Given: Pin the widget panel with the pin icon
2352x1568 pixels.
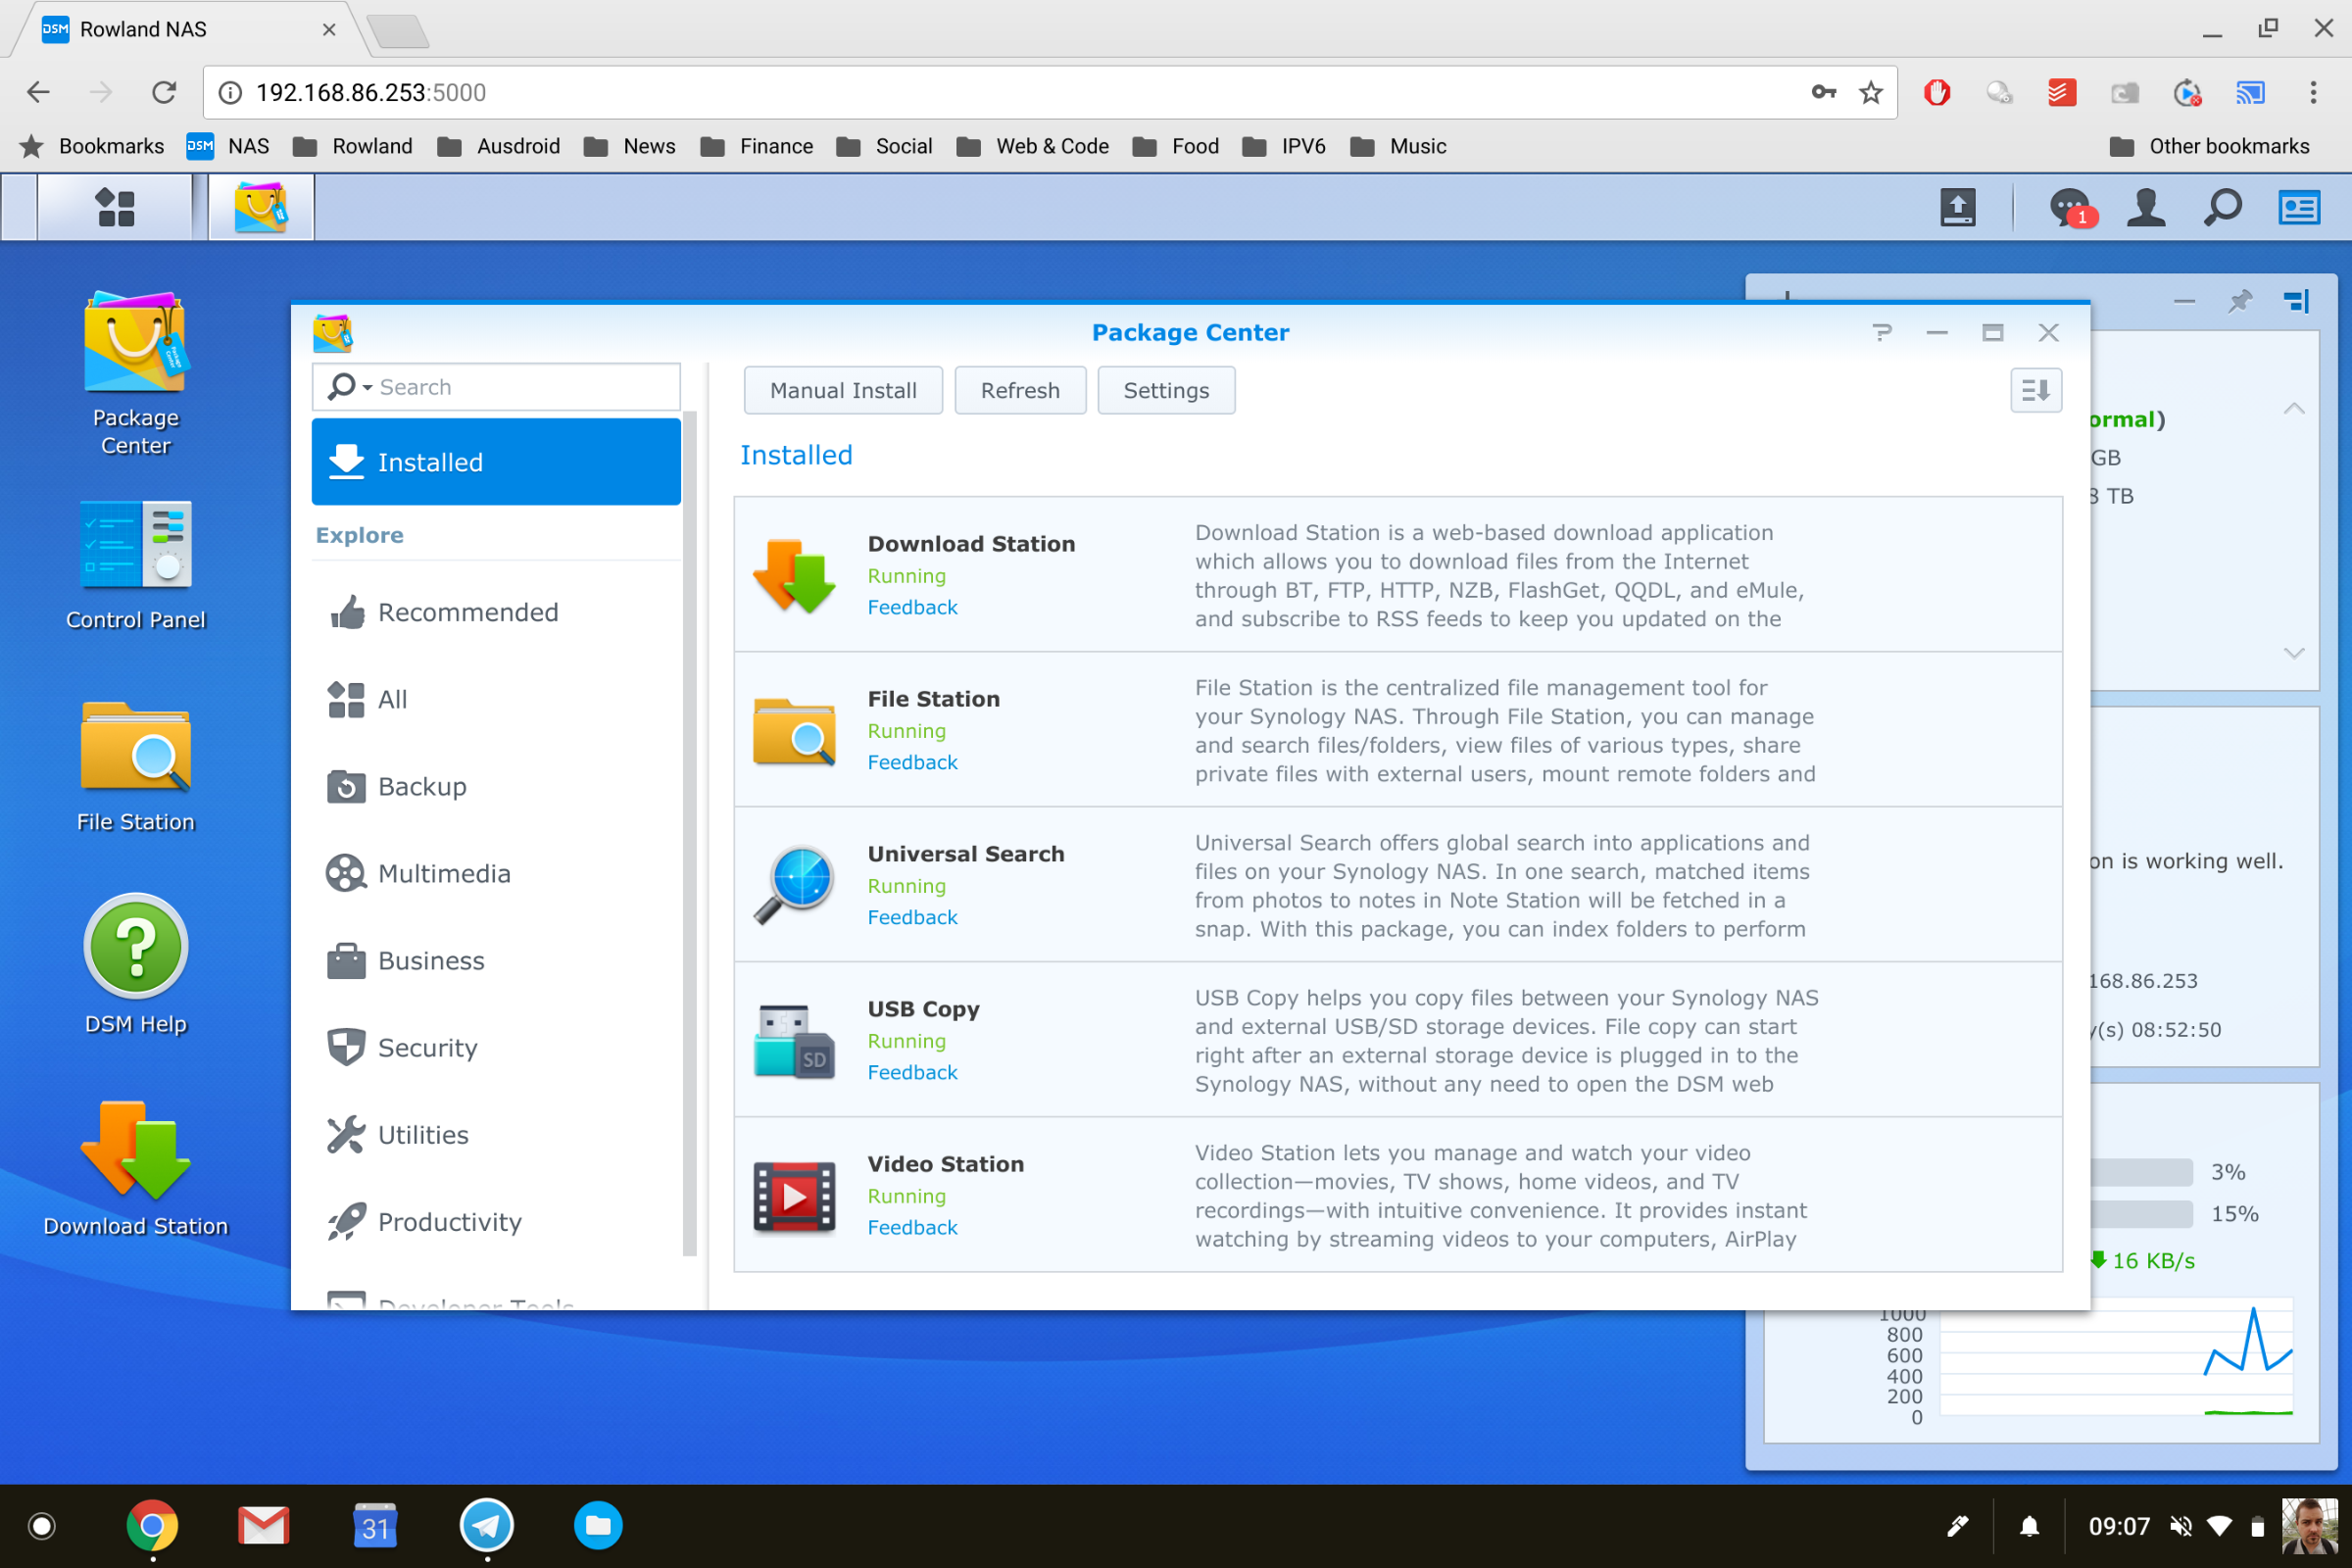Looking at the screenshot, I should [x=2239, y=301].
